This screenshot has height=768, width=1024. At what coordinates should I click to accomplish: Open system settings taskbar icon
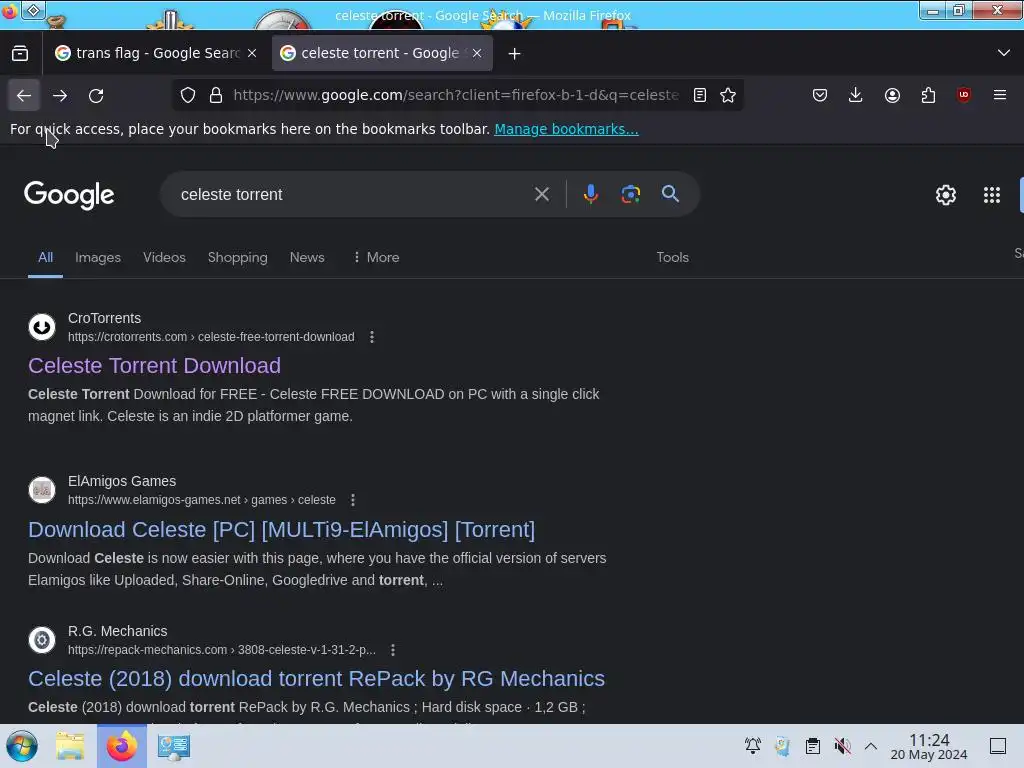pos(174,746)
